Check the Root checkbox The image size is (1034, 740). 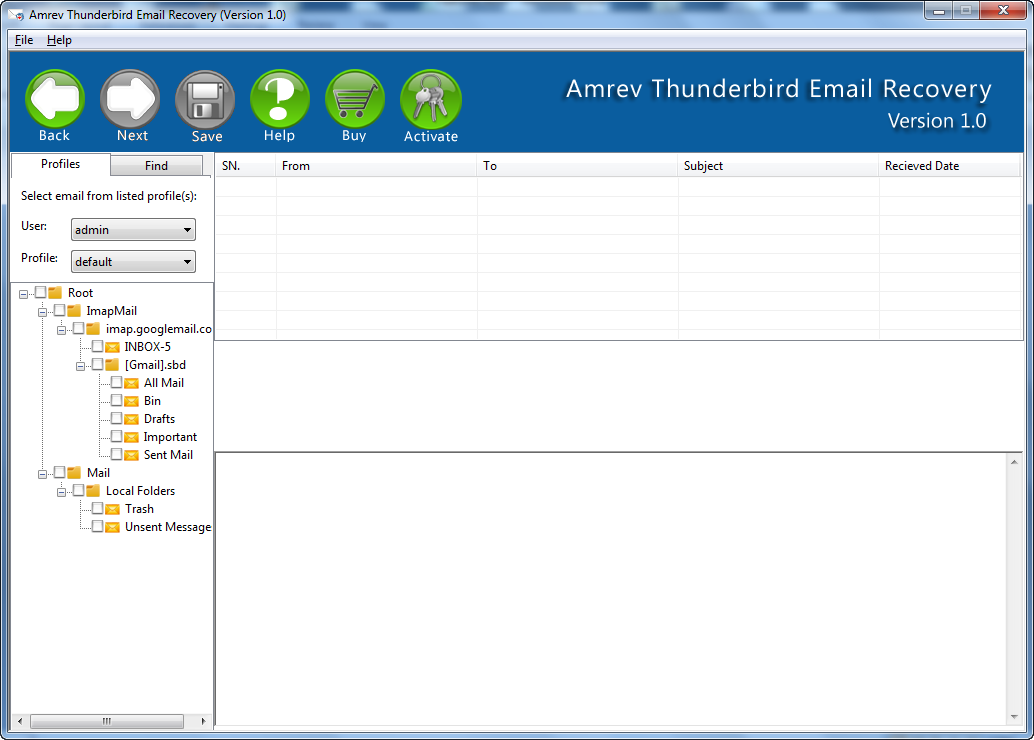40,292
